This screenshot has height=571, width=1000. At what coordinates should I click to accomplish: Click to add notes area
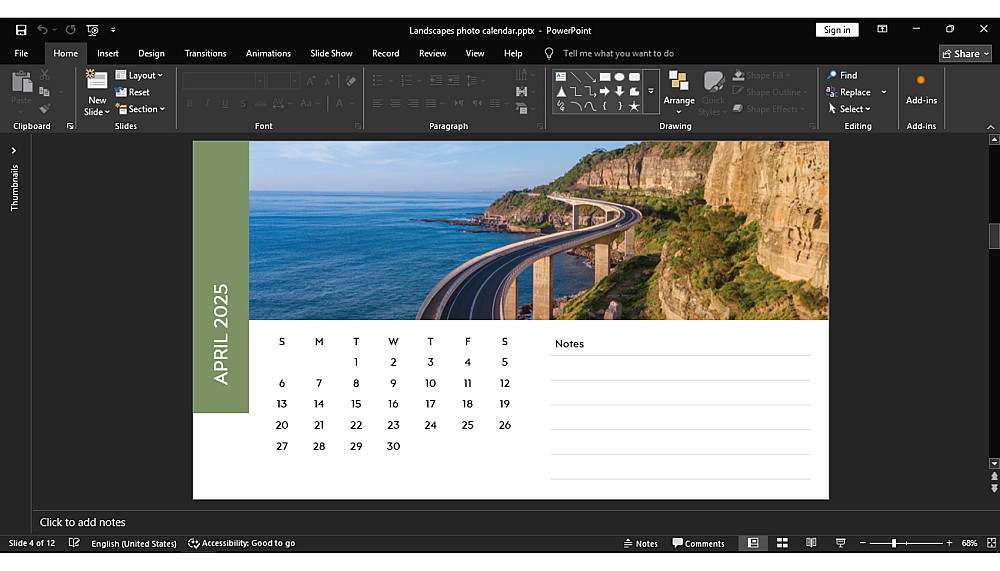(x=82, y=523)
